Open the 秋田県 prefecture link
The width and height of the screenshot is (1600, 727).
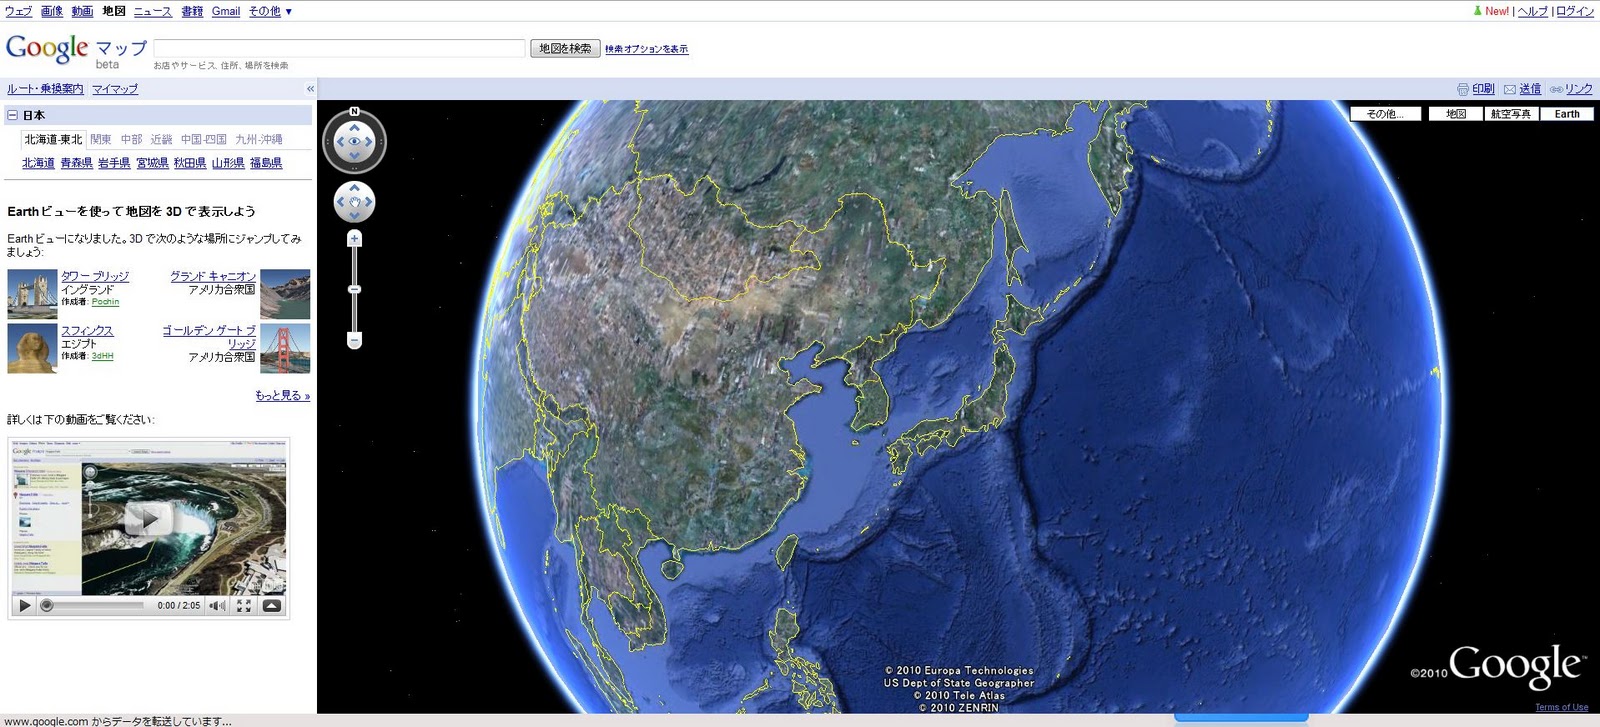point(190,163)
